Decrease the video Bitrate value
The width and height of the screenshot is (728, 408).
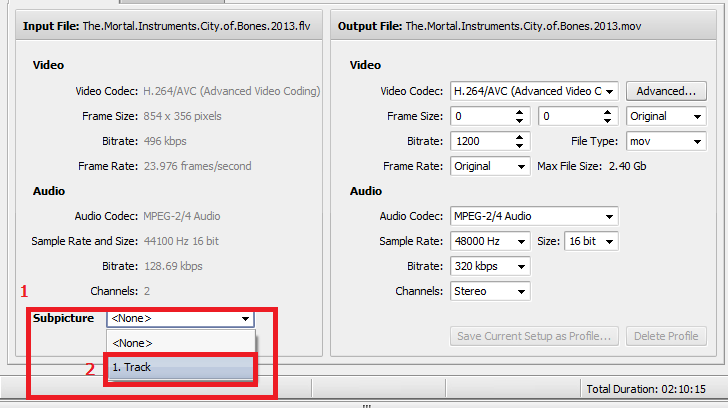click(520, 146)
